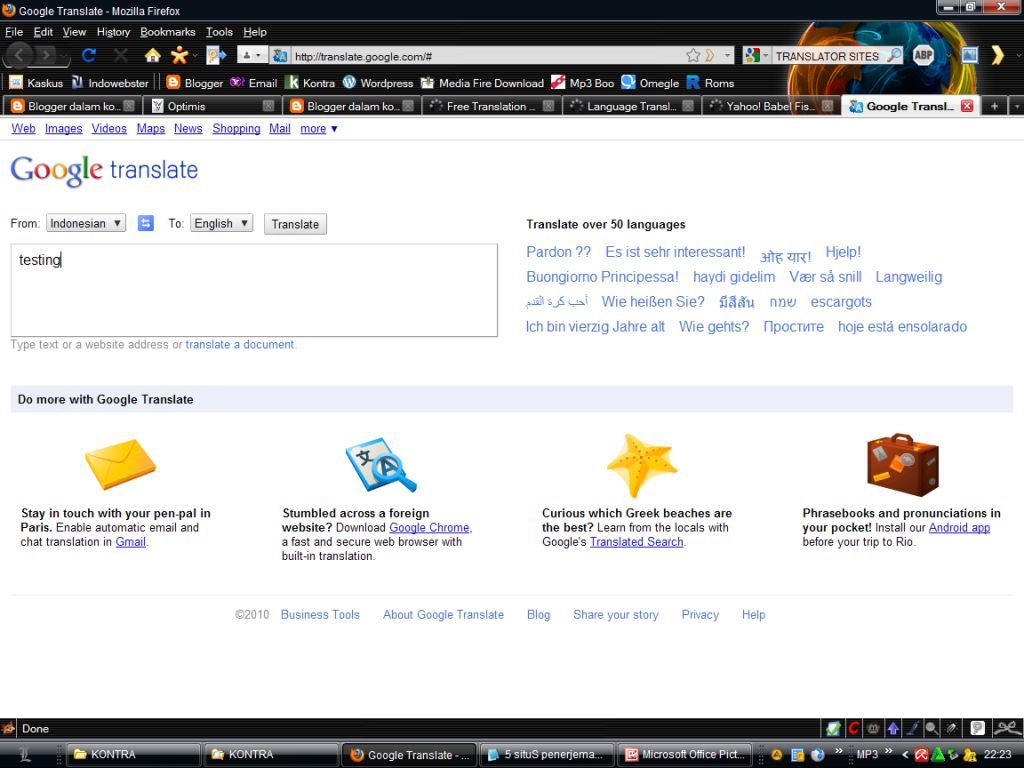Open the To language dropdown (English)

tap(221, 223)
